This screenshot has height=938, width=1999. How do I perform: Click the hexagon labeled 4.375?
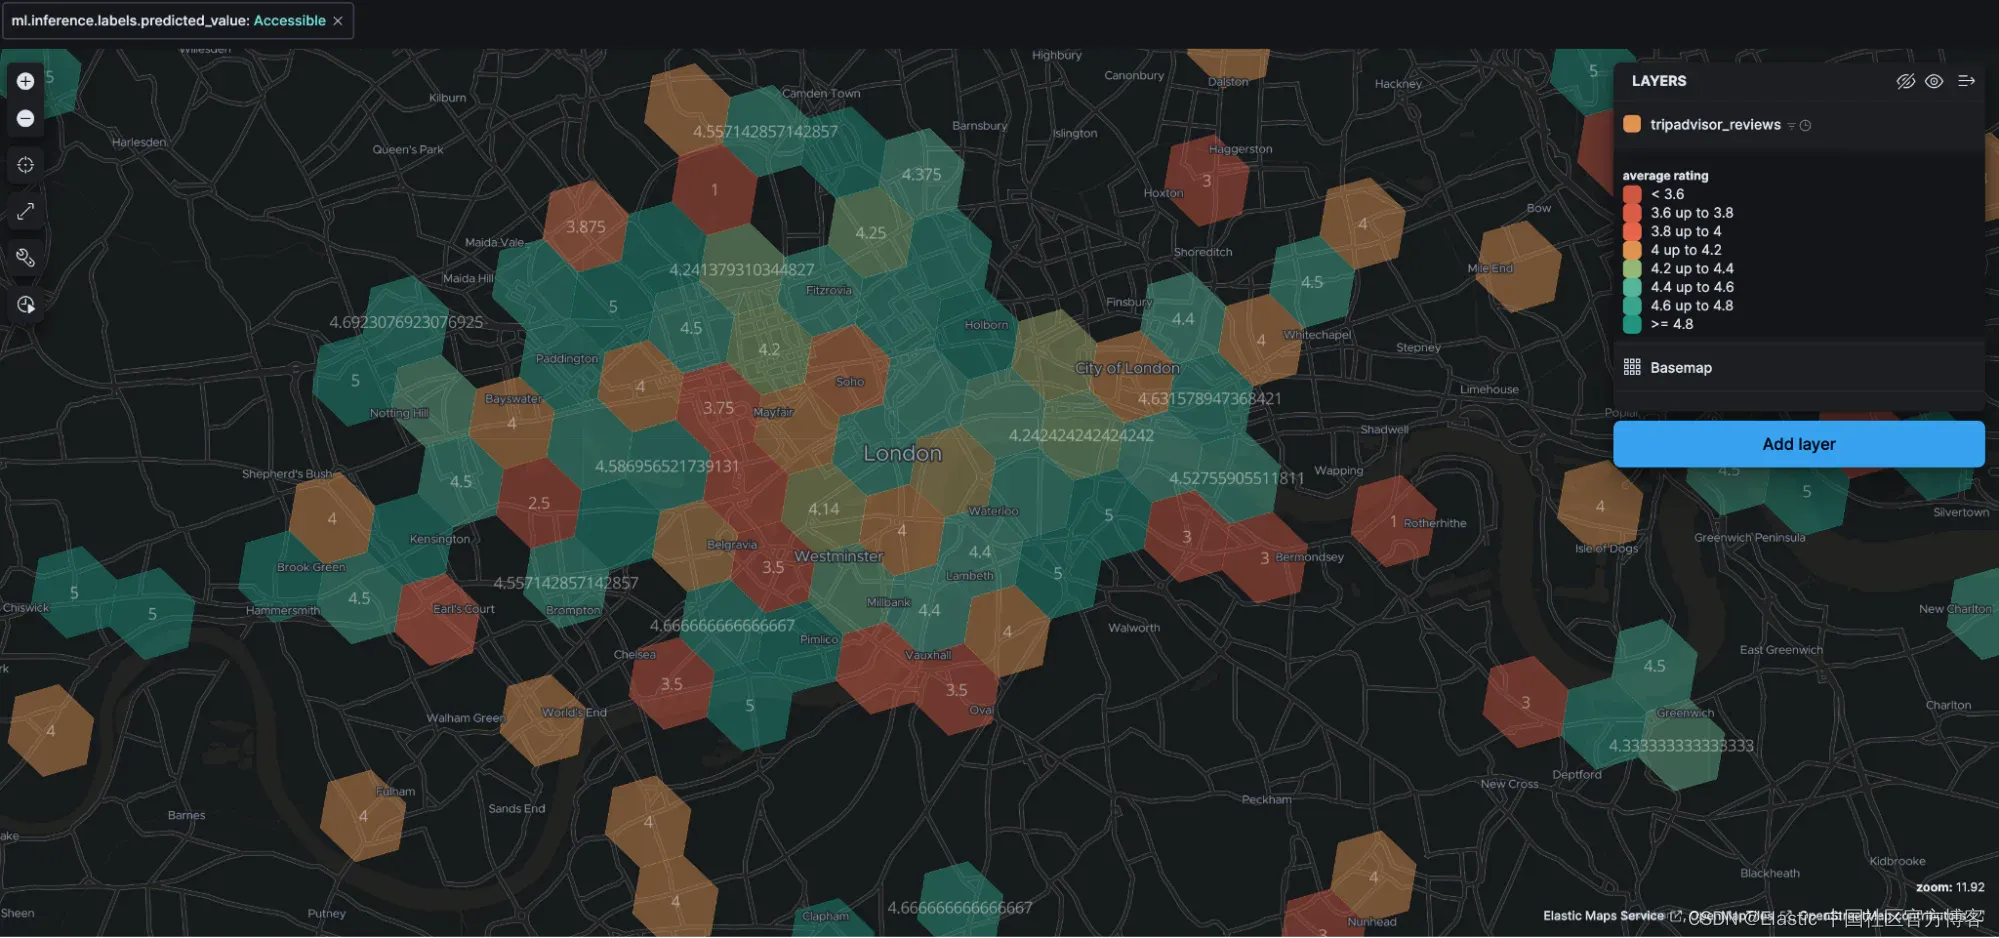click(x=921, y=174)
